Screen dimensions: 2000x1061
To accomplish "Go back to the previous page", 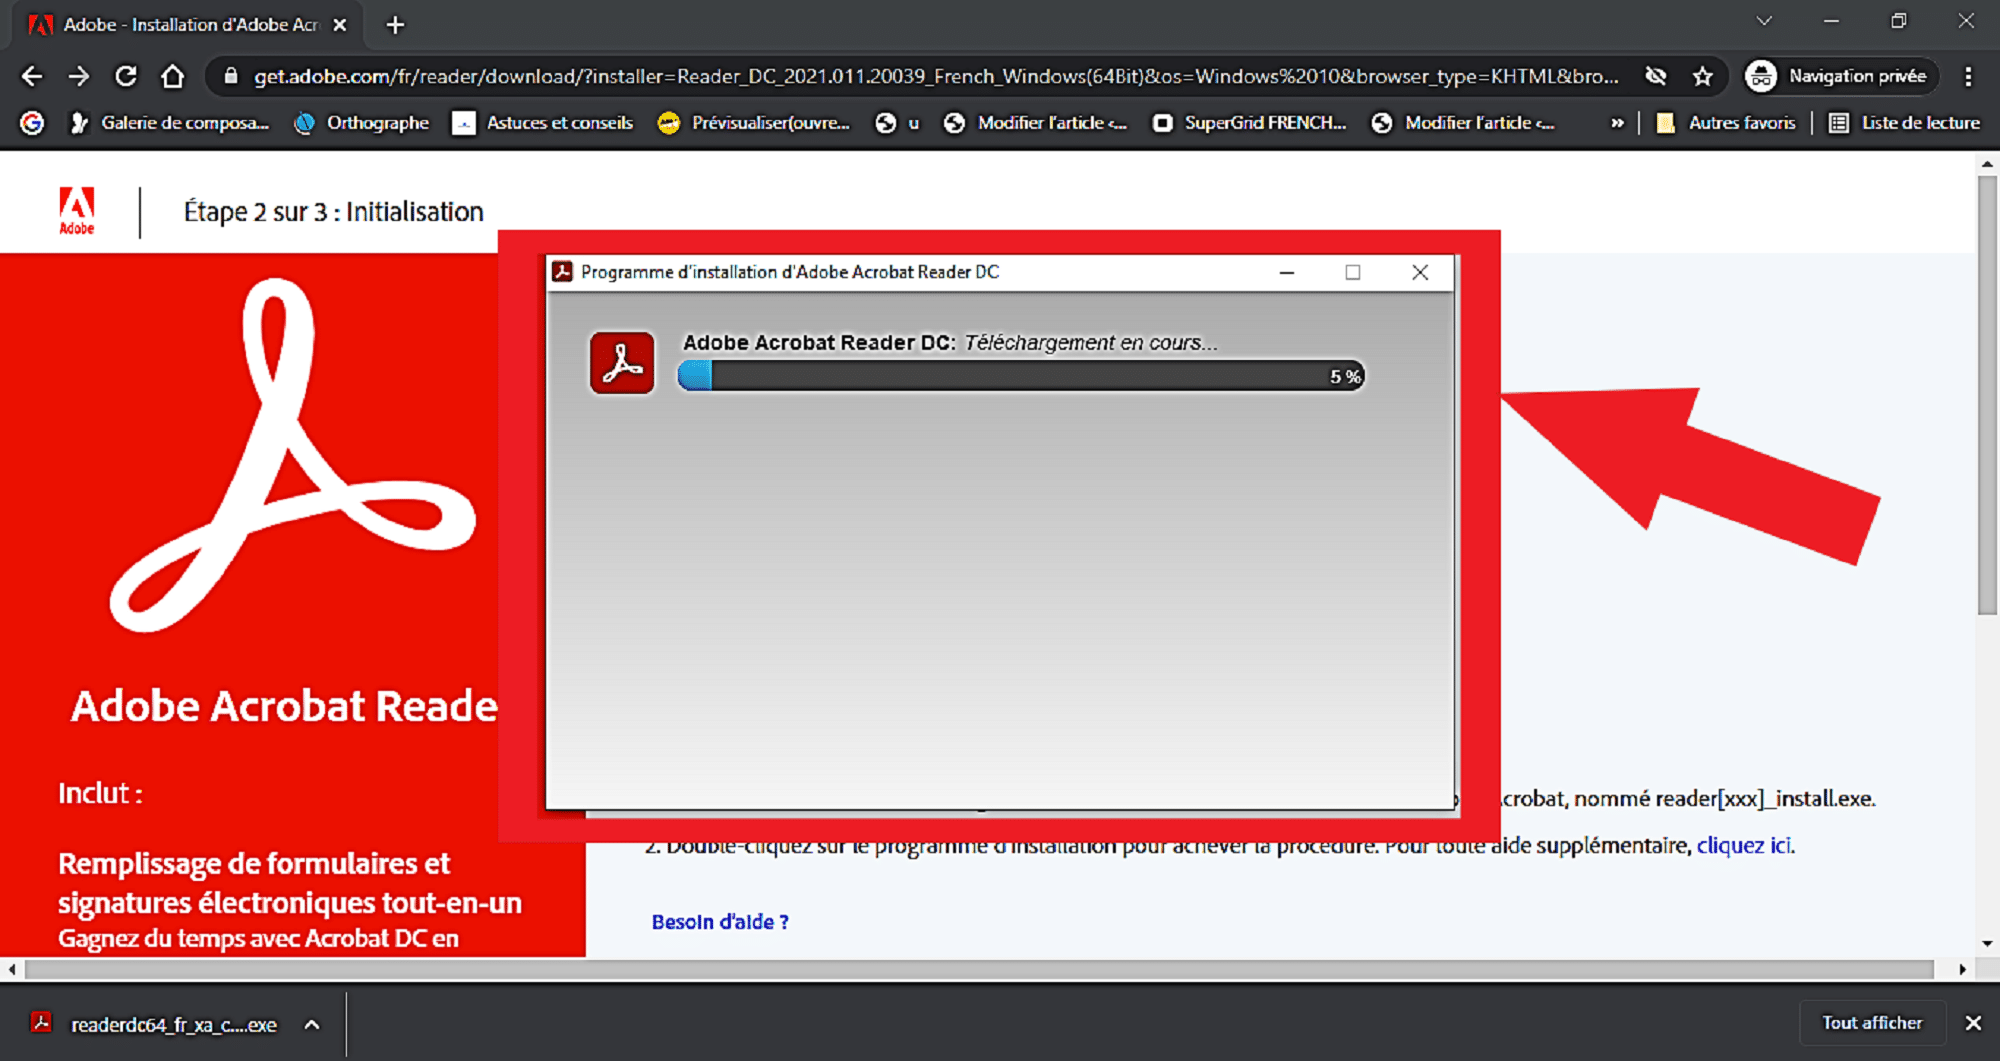I will (32, 76).
